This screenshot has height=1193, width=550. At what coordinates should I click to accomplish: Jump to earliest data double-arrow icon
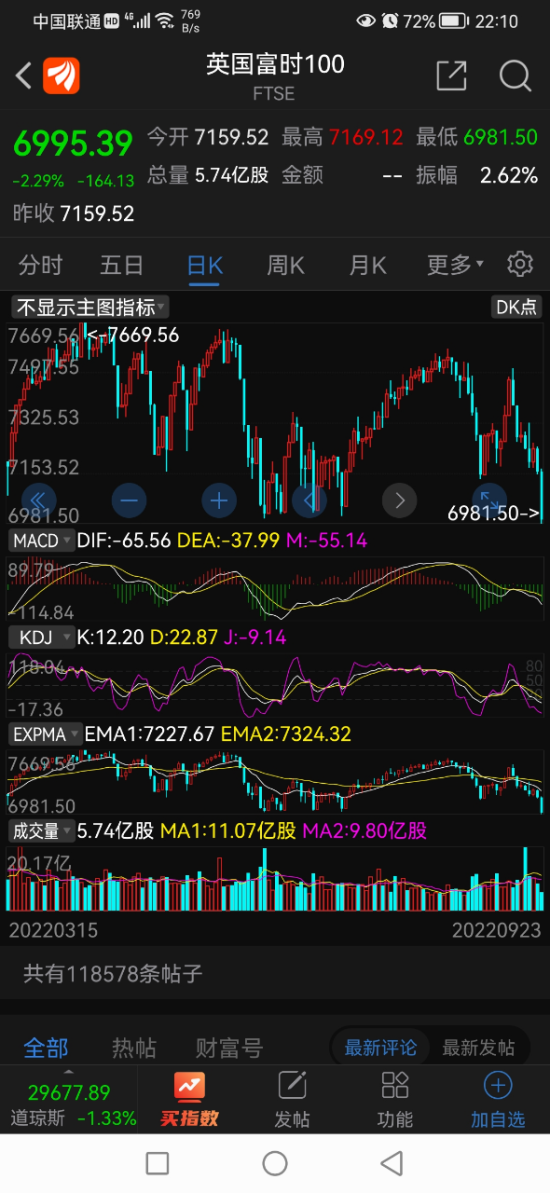(x=38, y=500)
